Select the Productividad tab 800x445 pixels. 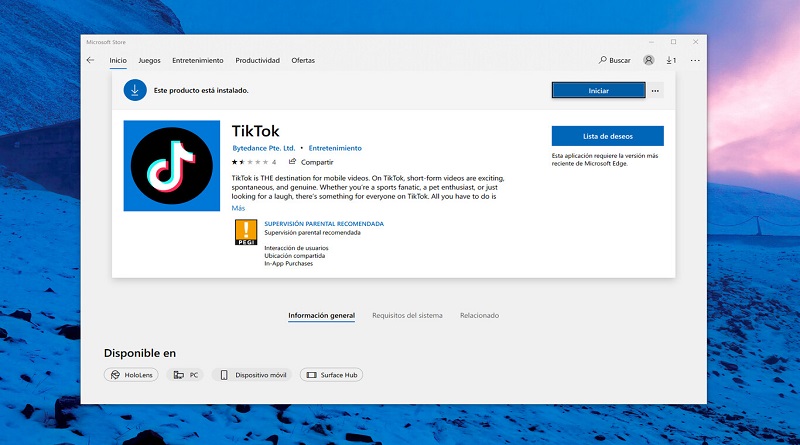pyautogui.click(x=257, y=60)
